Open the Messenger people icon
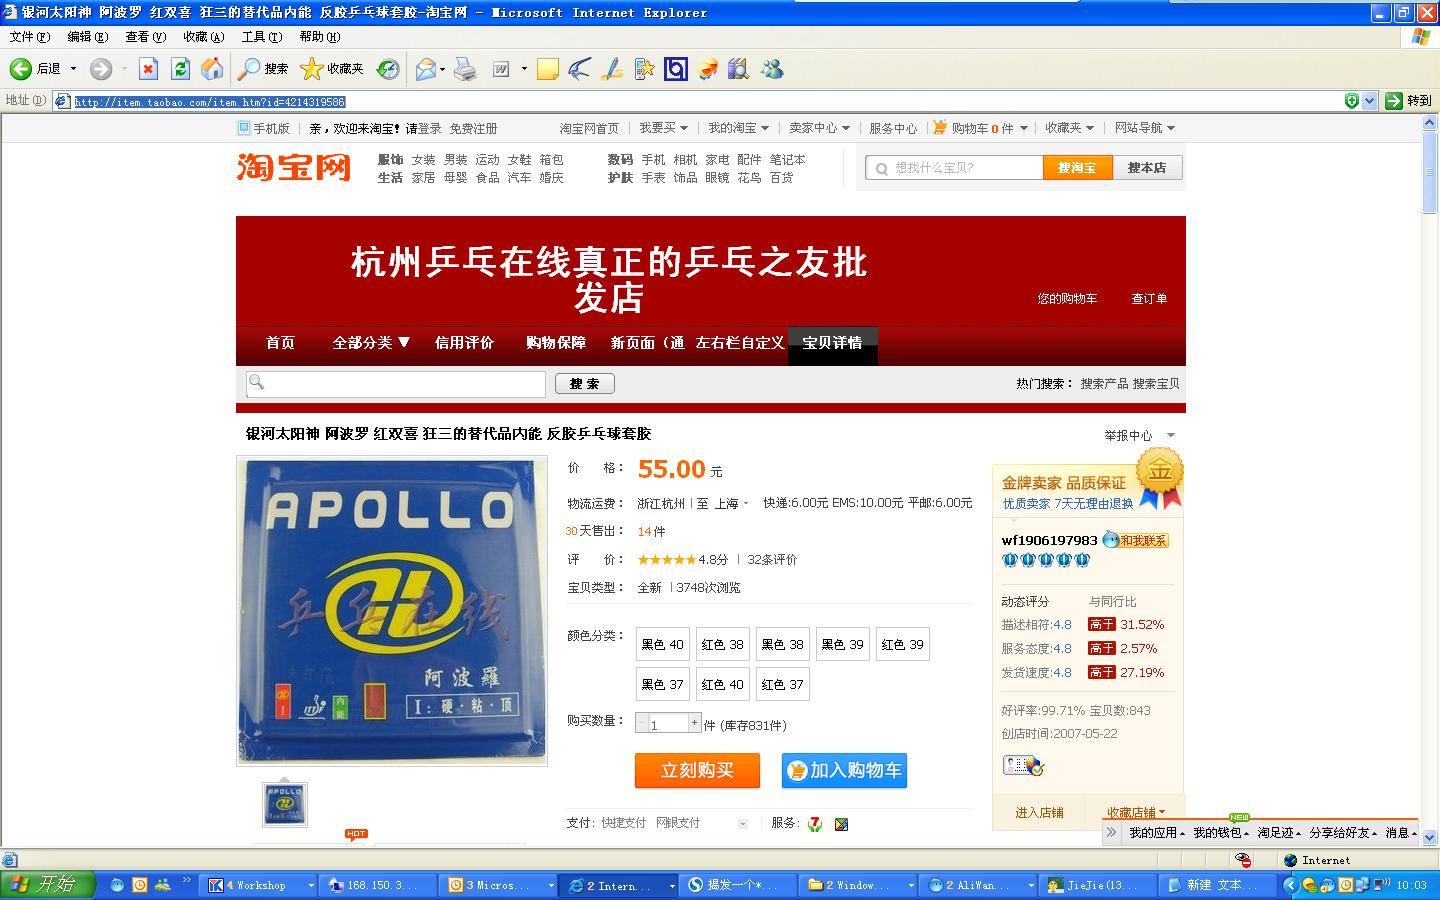The height and width of the screenshot is (900, 1440). [x=772, y=68]
